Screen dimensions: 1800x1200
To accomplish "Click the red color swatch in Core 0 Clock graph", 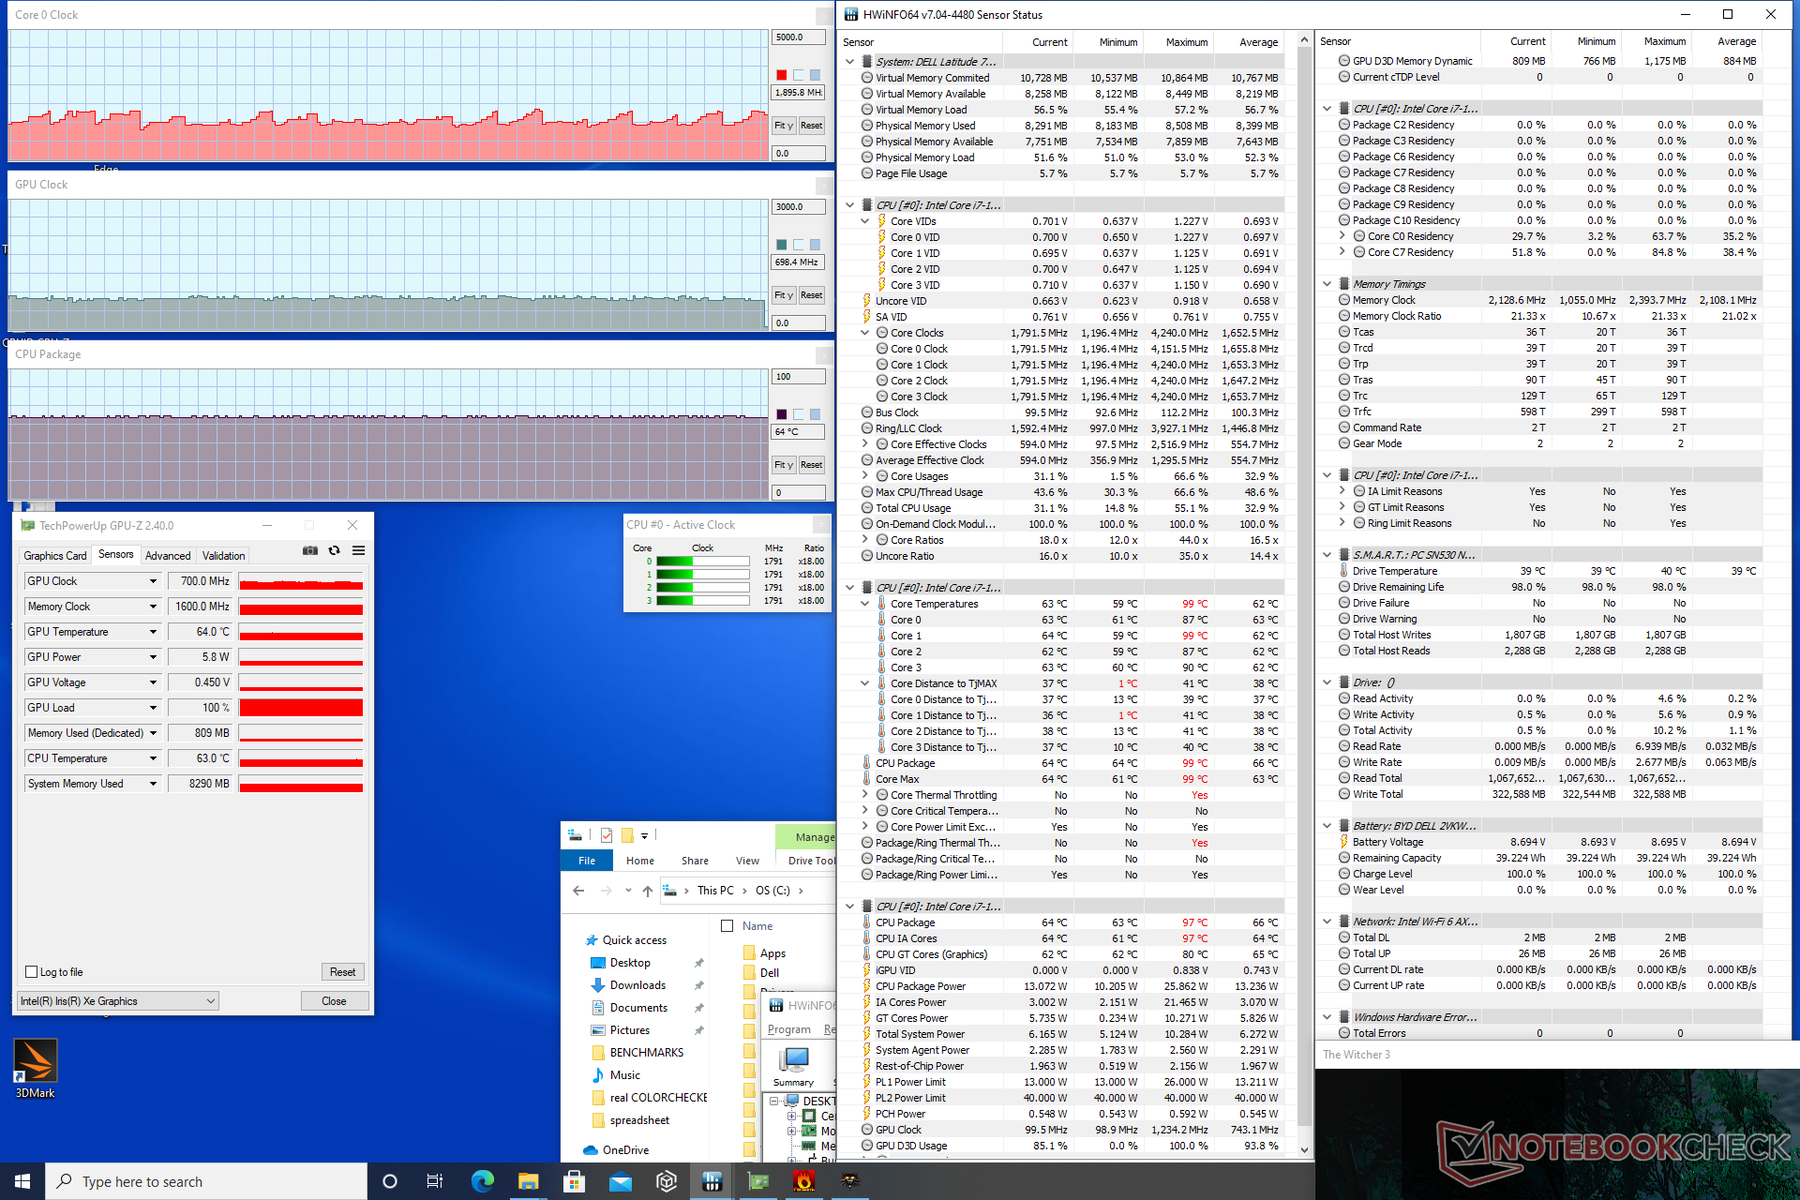I will 782,75.
